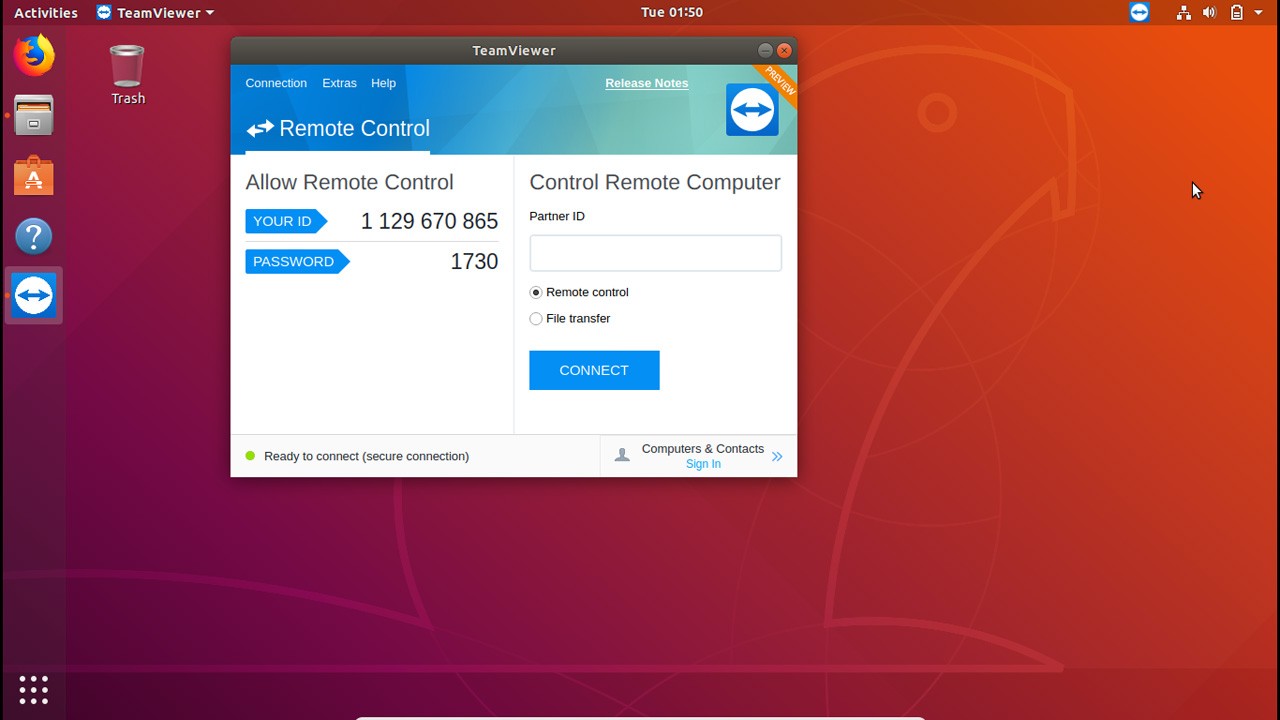Open the network status icon

pos(1184,13)
